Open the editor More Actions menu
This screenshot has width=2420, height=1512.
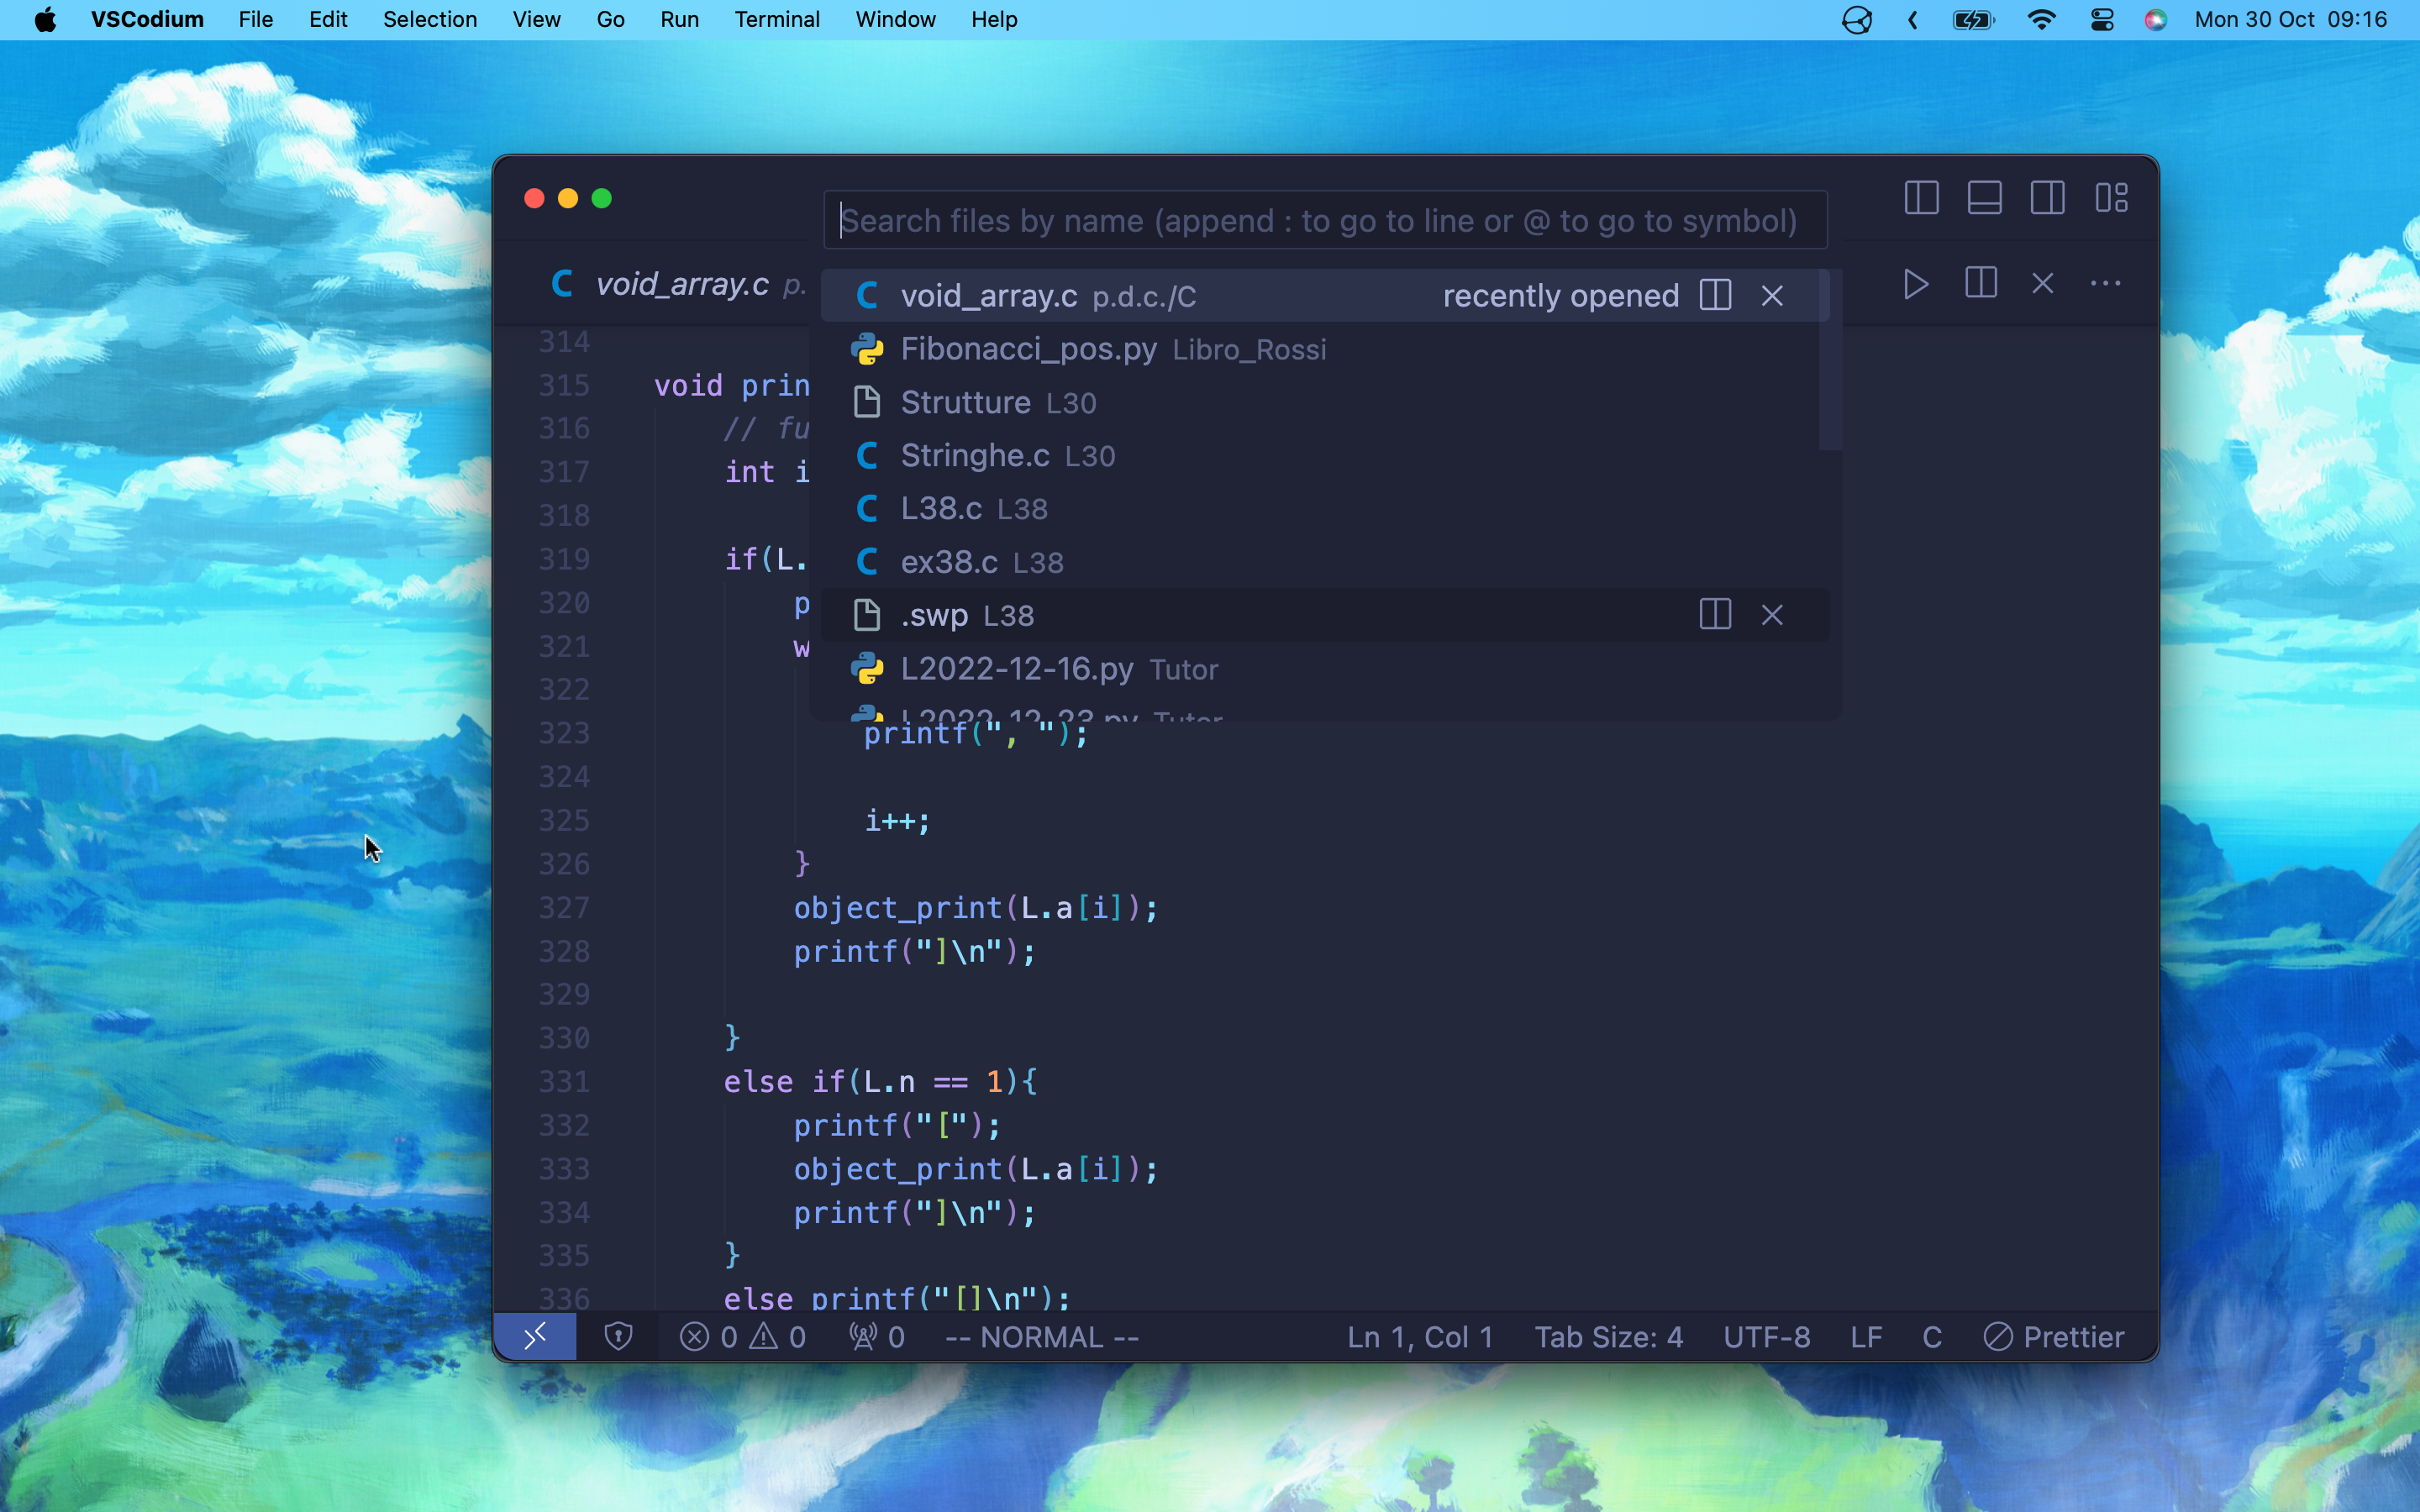coord(2105,284)
